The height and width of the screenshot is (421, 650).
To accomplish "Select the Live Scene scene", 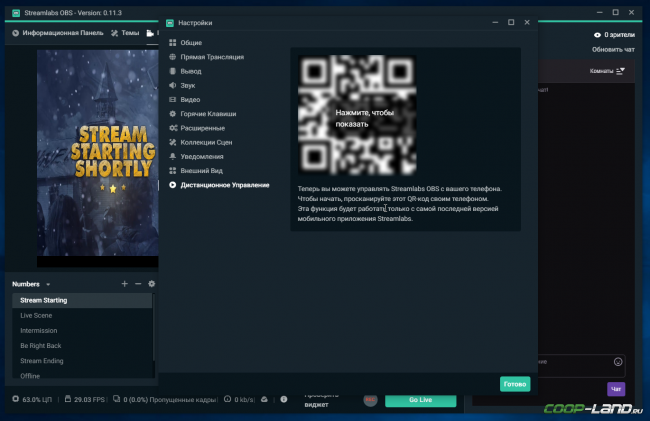I will pos(82,315).
